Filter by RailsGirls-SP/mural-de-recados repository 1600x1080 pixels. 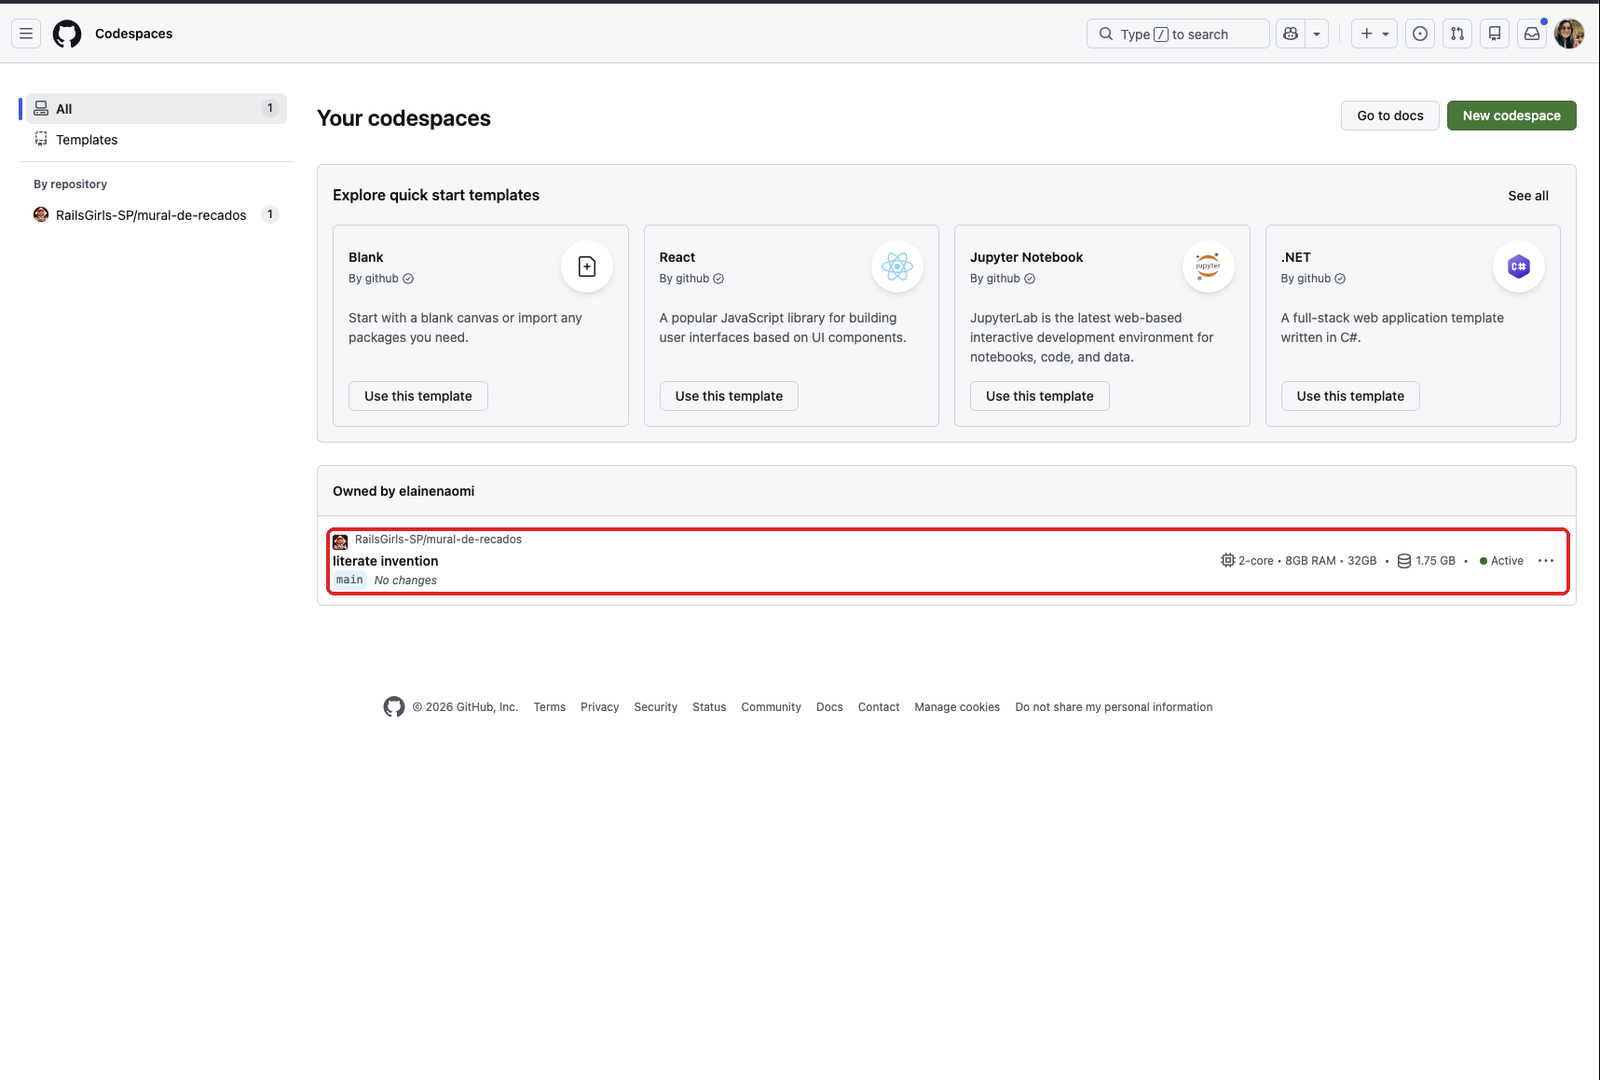point(157,215)
